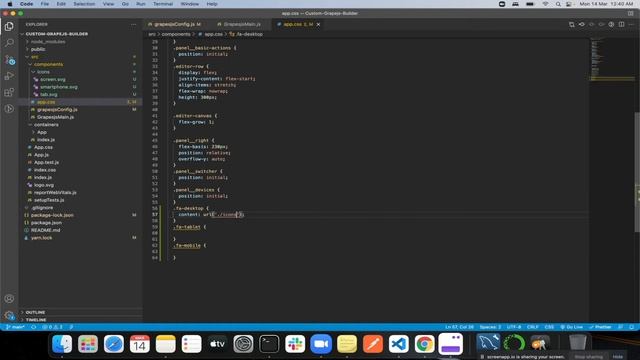
Task: Expand the node_modules folder
Action: [48, 42]
